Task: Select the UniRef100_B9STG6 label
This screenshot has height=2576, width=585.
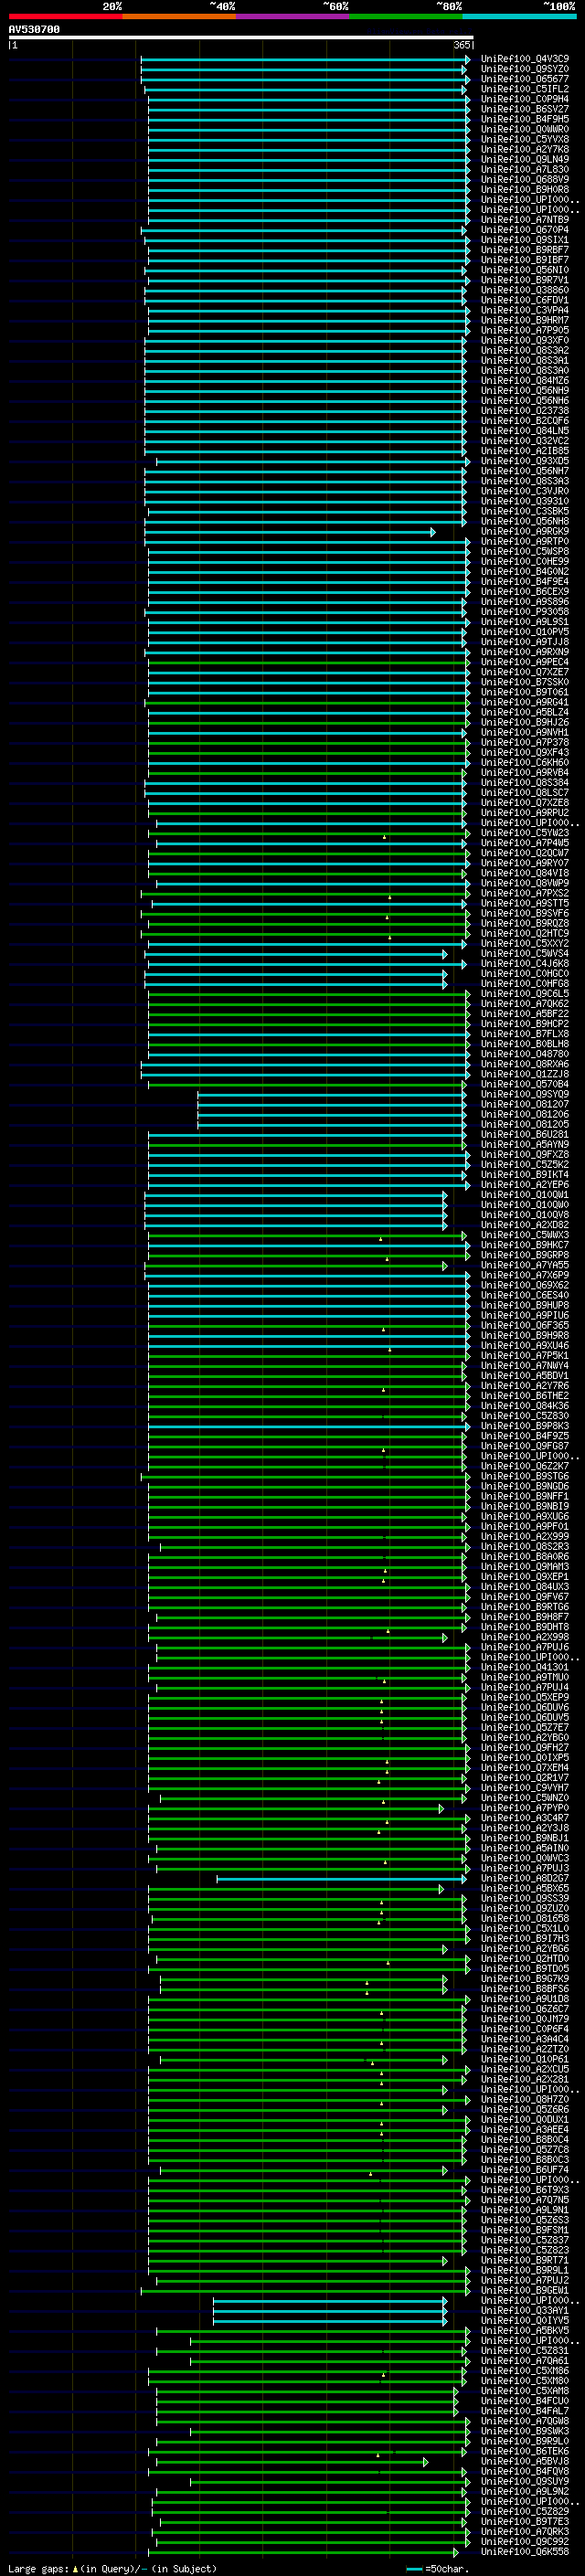Action: (x=524, y=1476)
